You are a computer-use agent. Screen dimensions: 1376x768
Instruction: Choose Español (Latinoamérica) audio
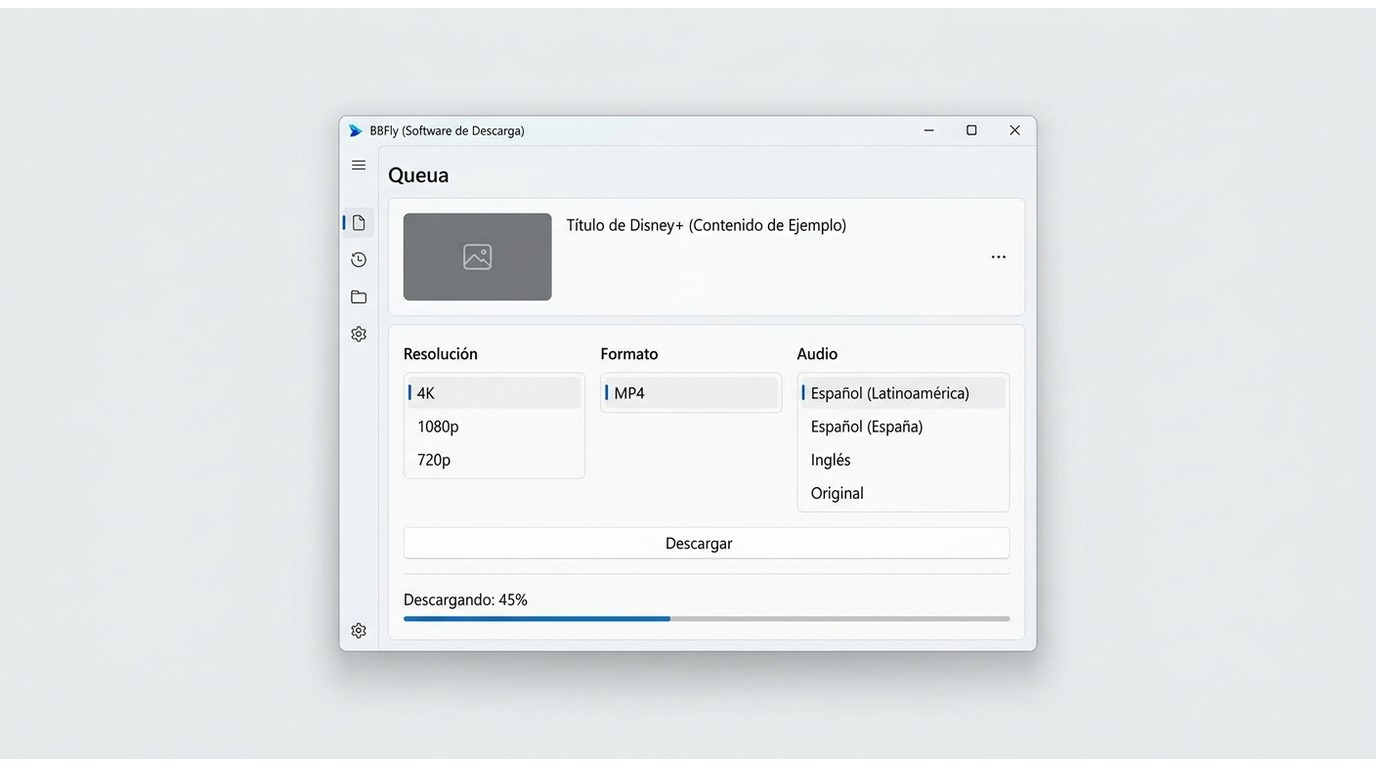pos(903,393)
